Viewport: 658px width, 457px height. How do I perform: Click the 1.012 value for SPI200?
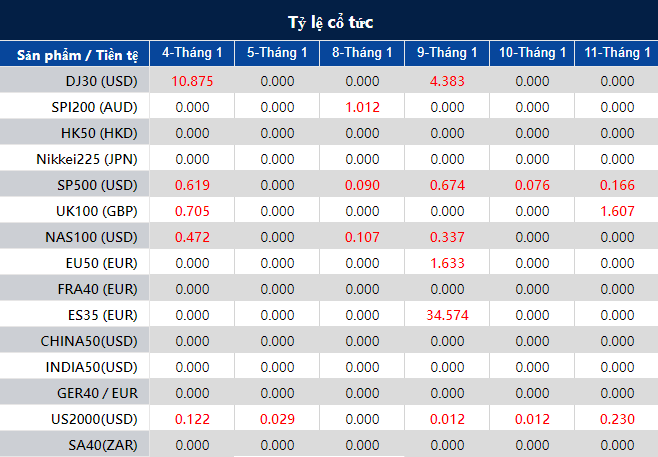point(363,107)
